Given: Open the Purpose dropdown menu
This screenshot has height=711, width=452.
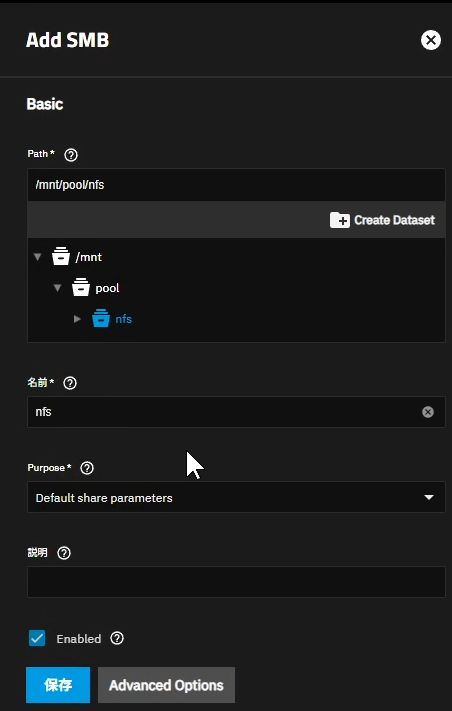Looking at the screenshot, I should (x=236, y=497).
